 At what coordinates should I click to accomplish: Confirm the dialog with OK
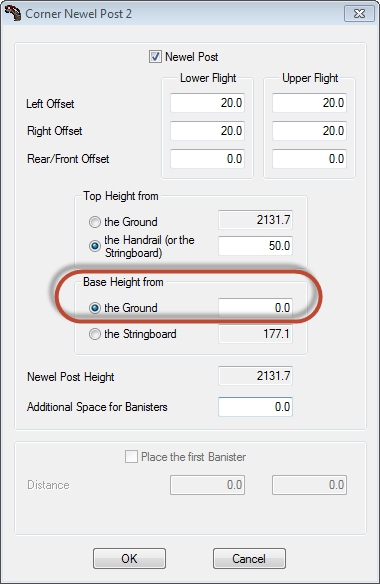click(129, 558)
